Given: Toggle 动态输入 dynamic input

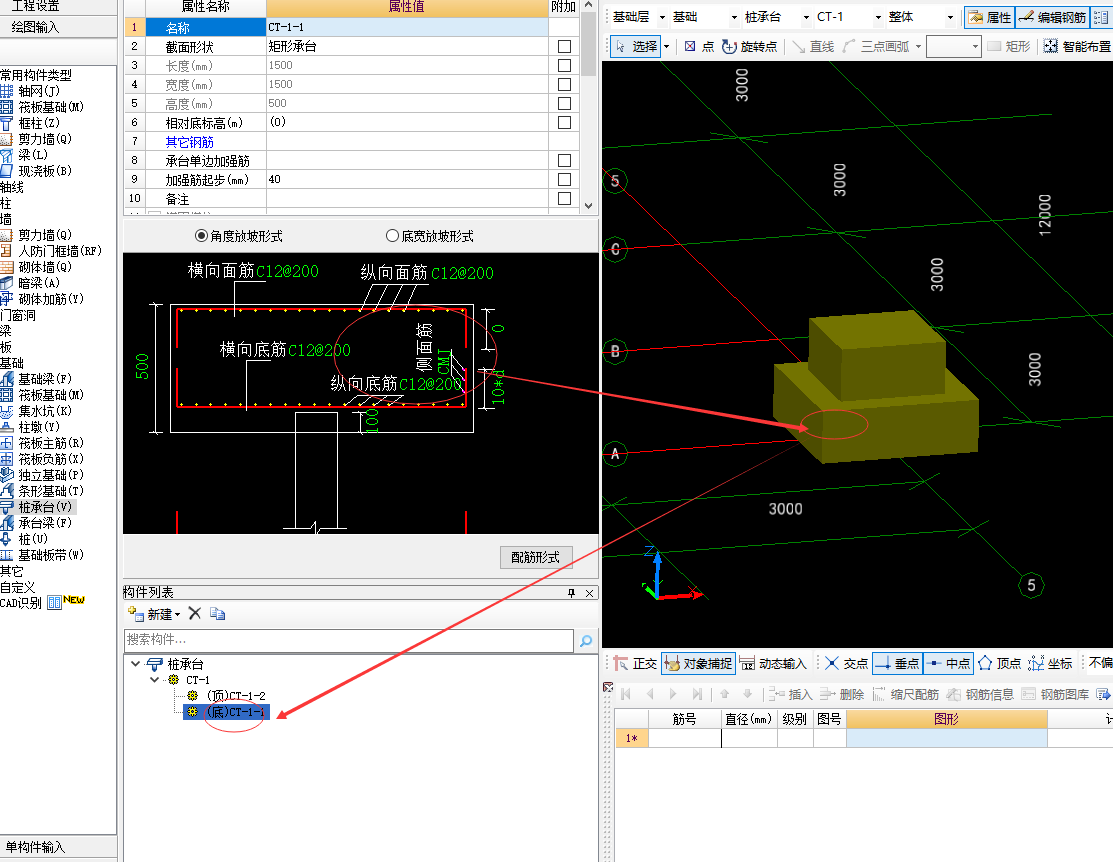Looking at the screenshot, I should (x=773, y=663).
